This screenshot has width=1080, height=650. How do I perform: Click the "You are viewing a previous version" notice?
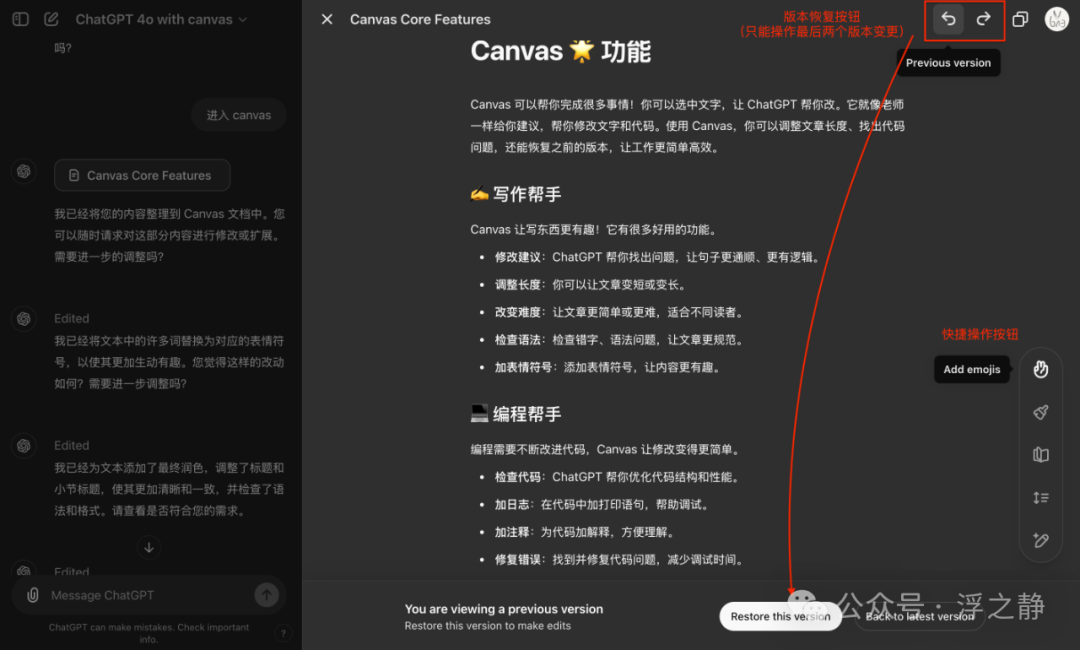click(503, 609)
